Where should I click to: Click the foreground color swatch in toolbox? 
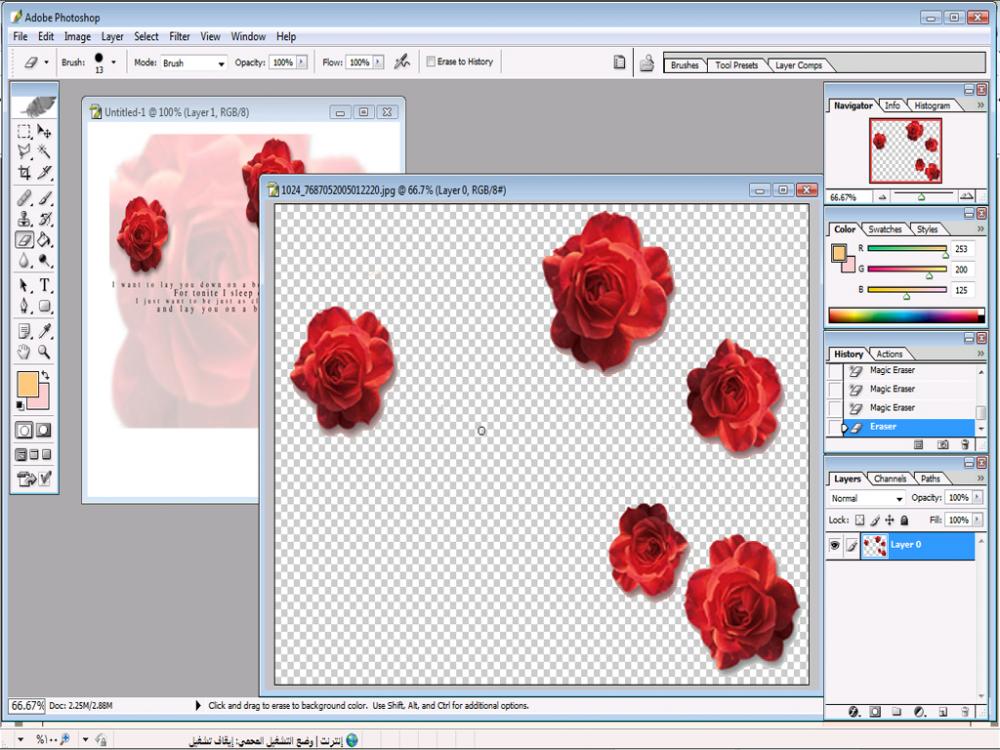(28, 384)
